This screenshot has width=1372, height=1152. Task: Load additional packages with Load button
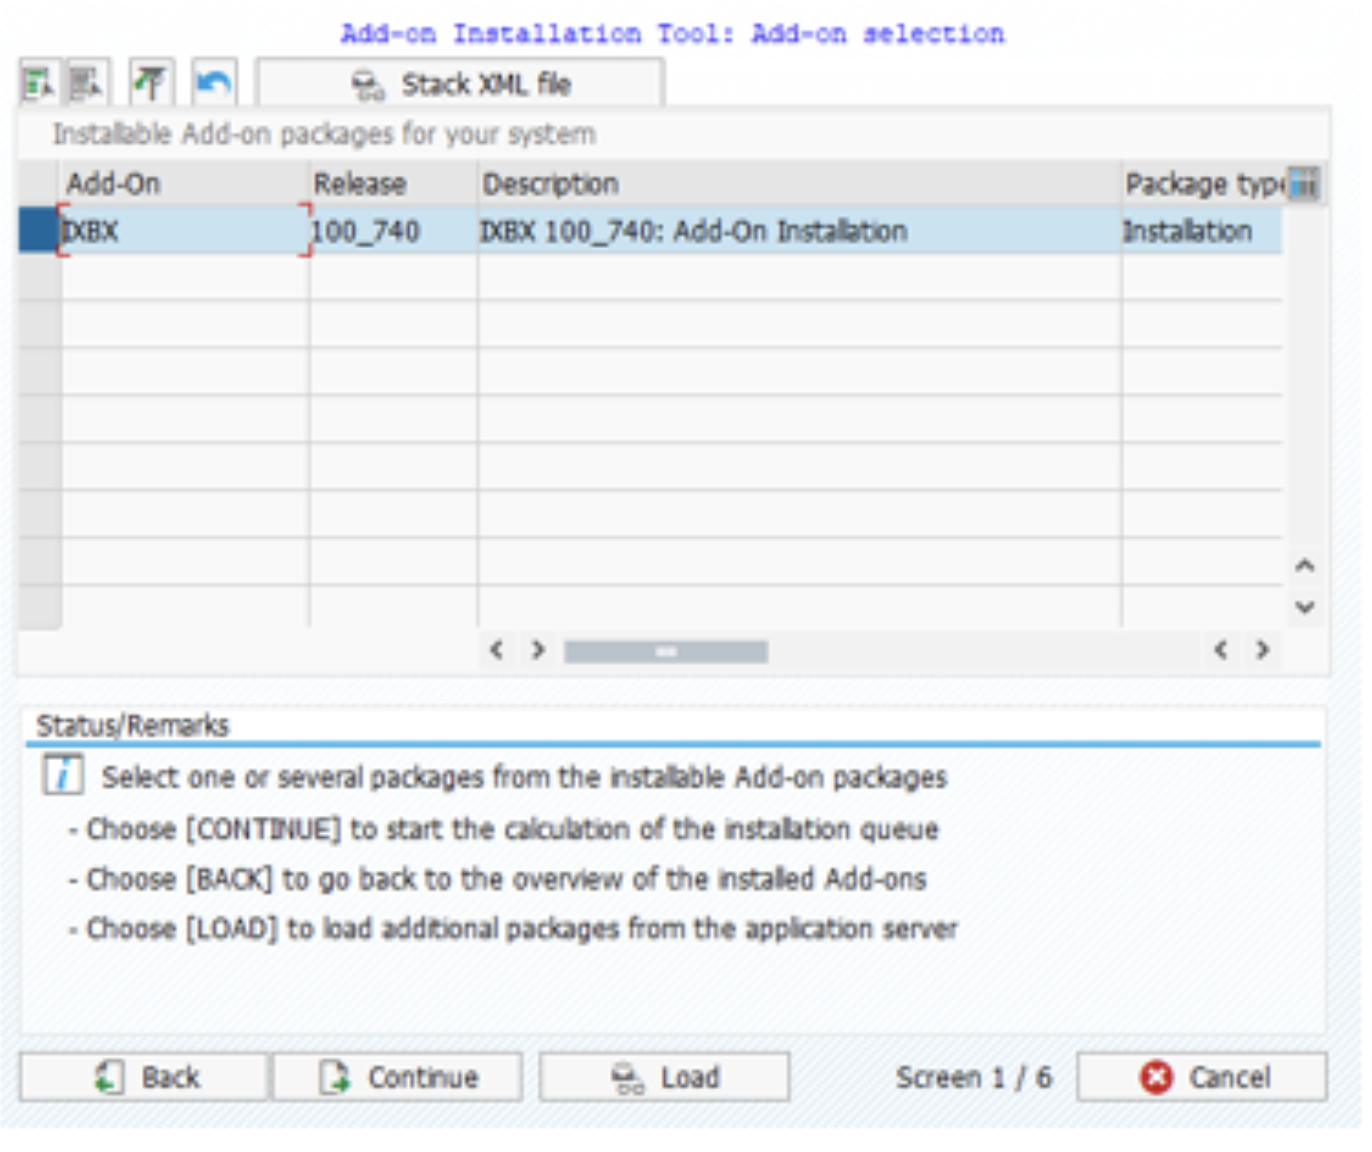664,1077
